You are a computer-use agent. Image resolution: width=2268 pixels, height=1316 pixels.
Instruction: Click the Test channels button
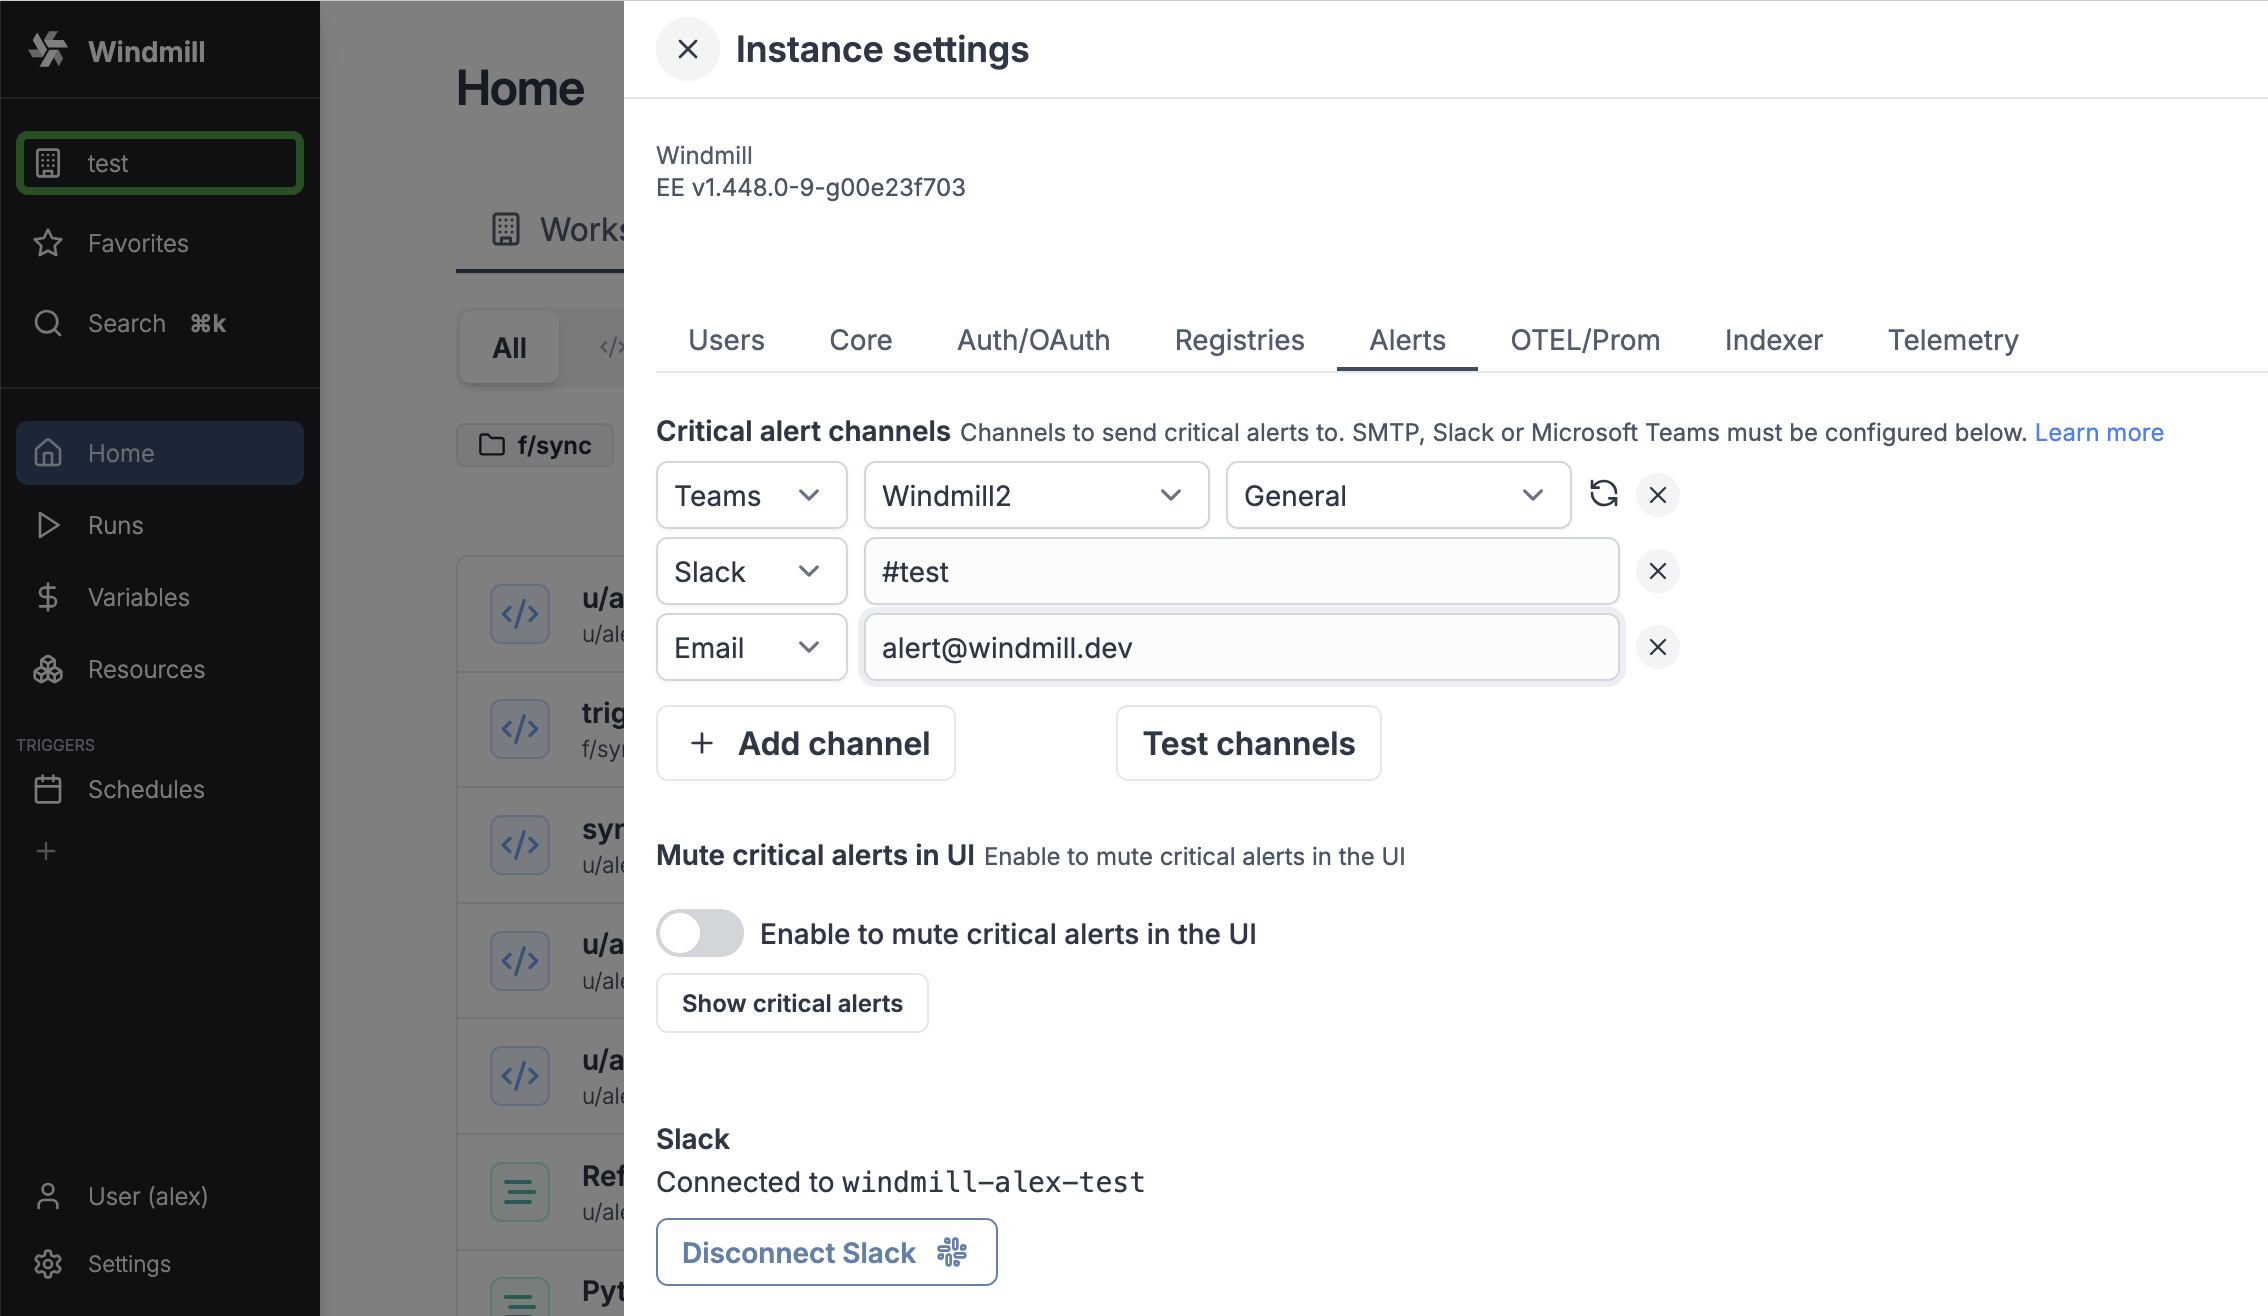tap(1248, 743)
